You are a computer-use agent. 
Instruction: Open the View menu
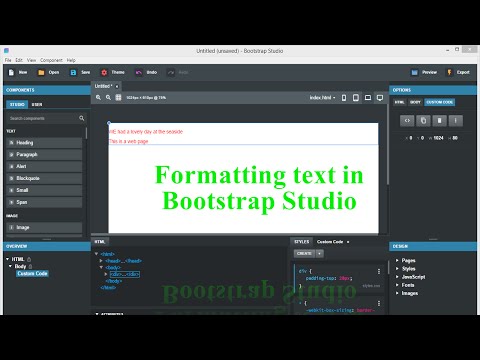point(31,60)
